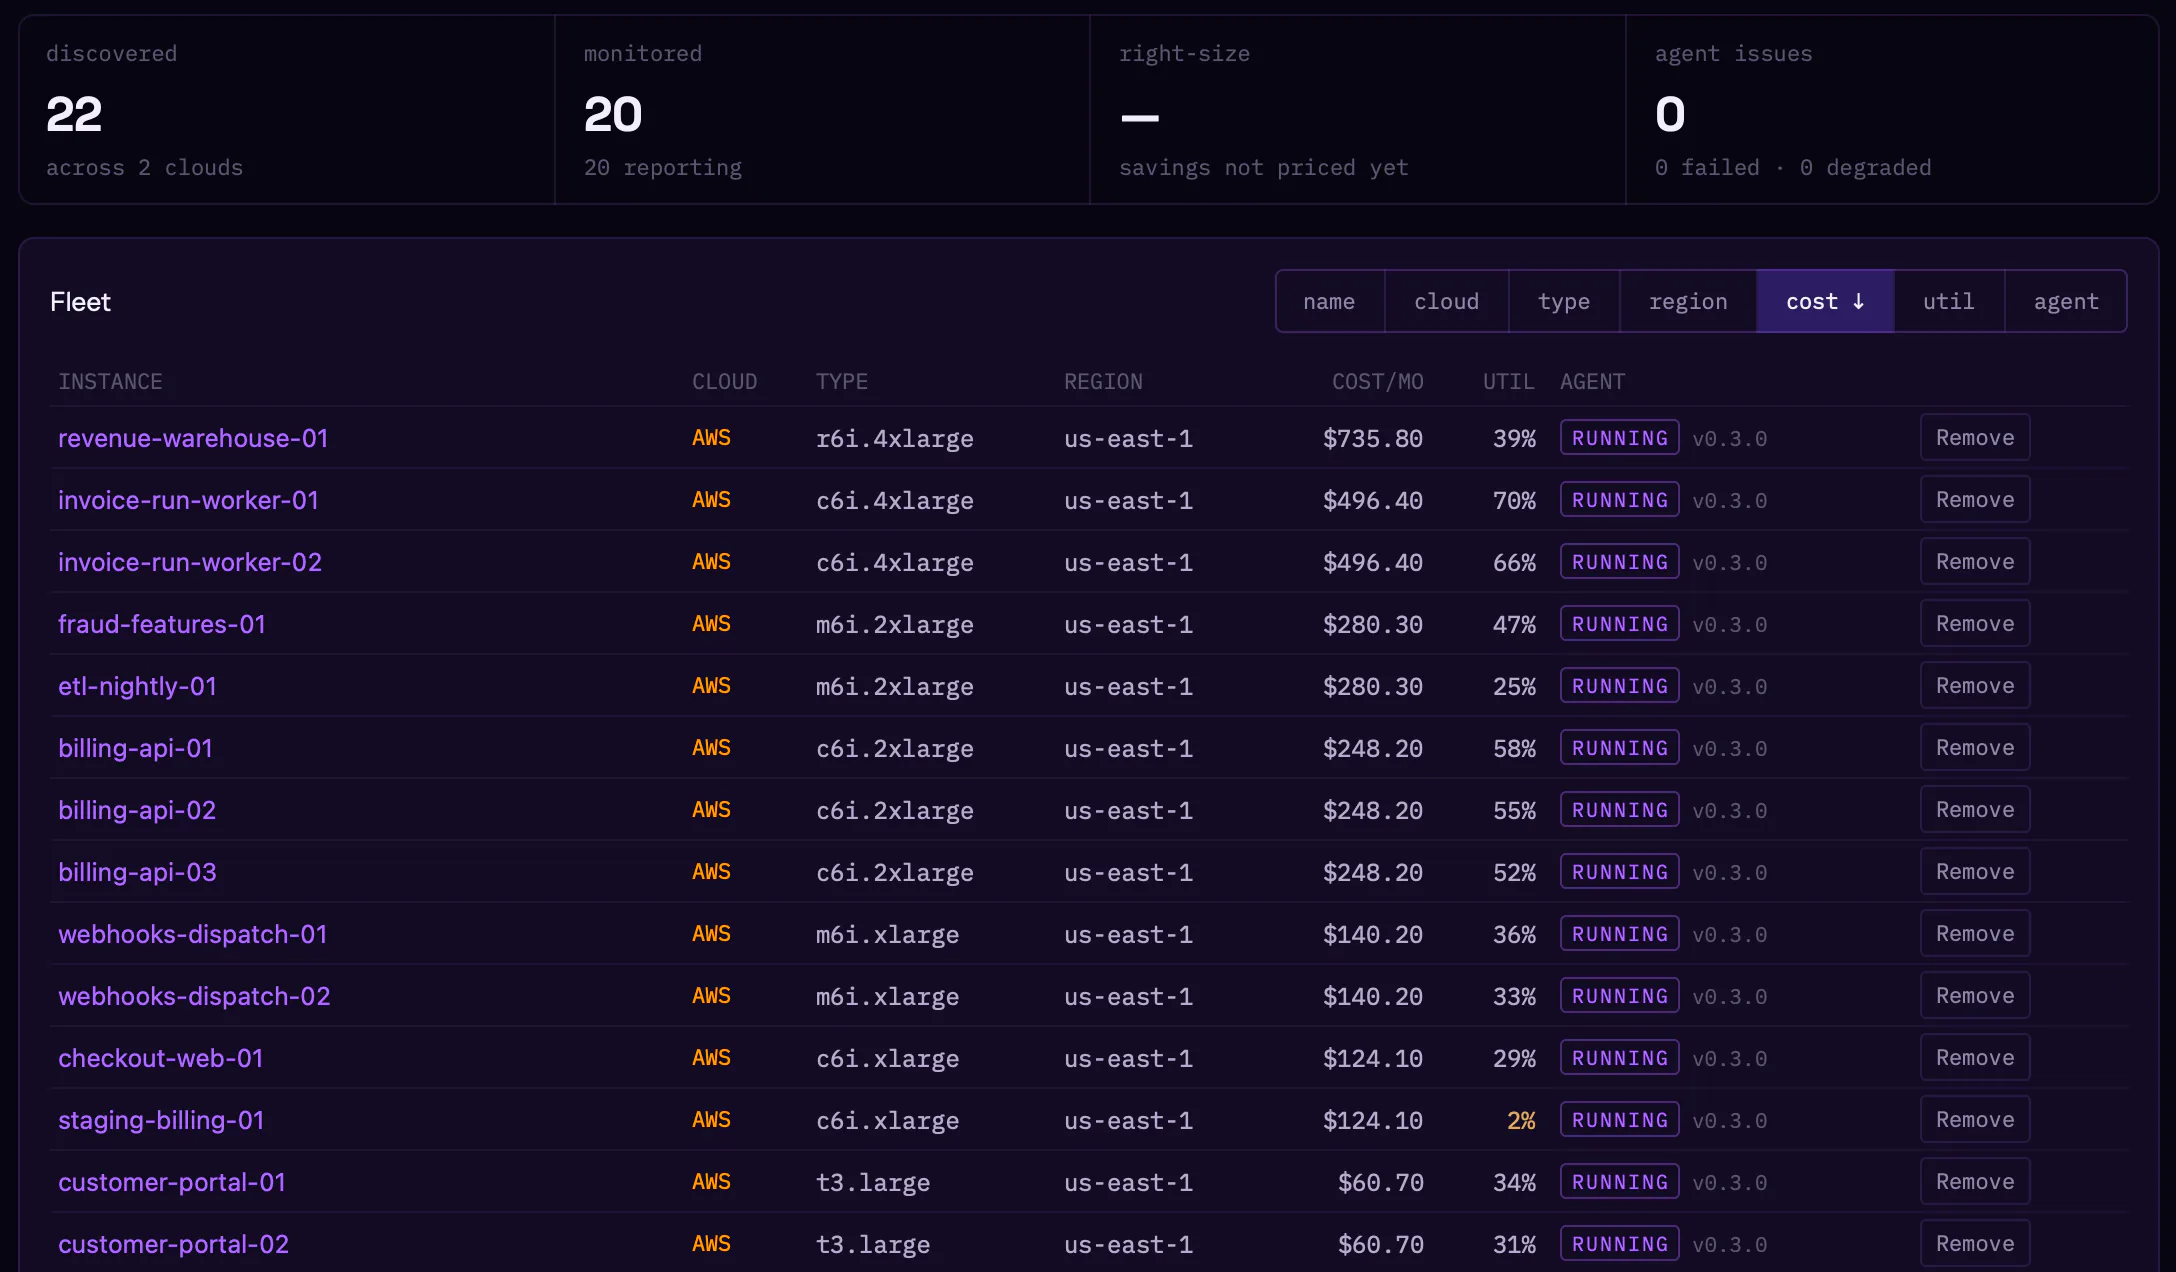2176x1272 pixels.
Task: Remove the revenue-warehouse-01 instance
Action: [x=1975, y=437]
